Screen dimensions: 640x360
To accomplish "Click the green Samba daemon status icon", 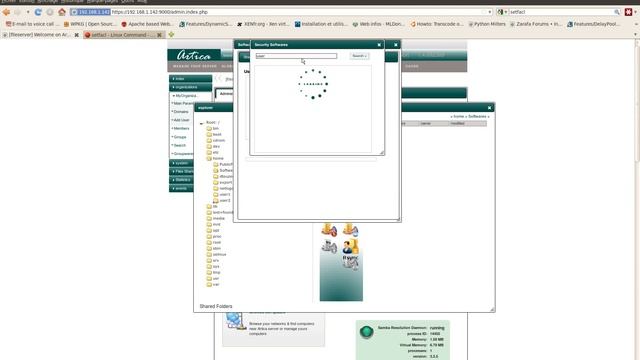I will [x=366, y=332].
